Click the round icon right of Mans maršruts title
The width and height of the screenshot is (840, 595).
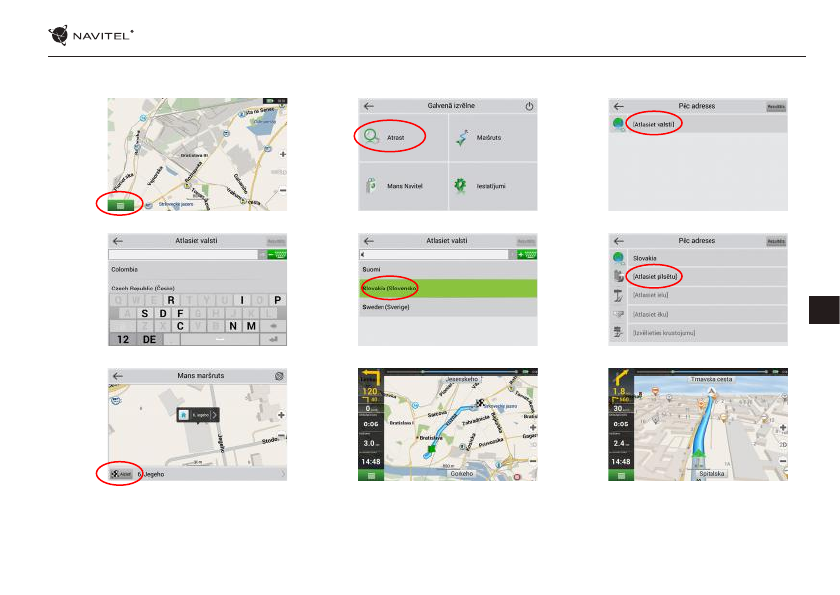pyautogui.click(x=279, y=376)
